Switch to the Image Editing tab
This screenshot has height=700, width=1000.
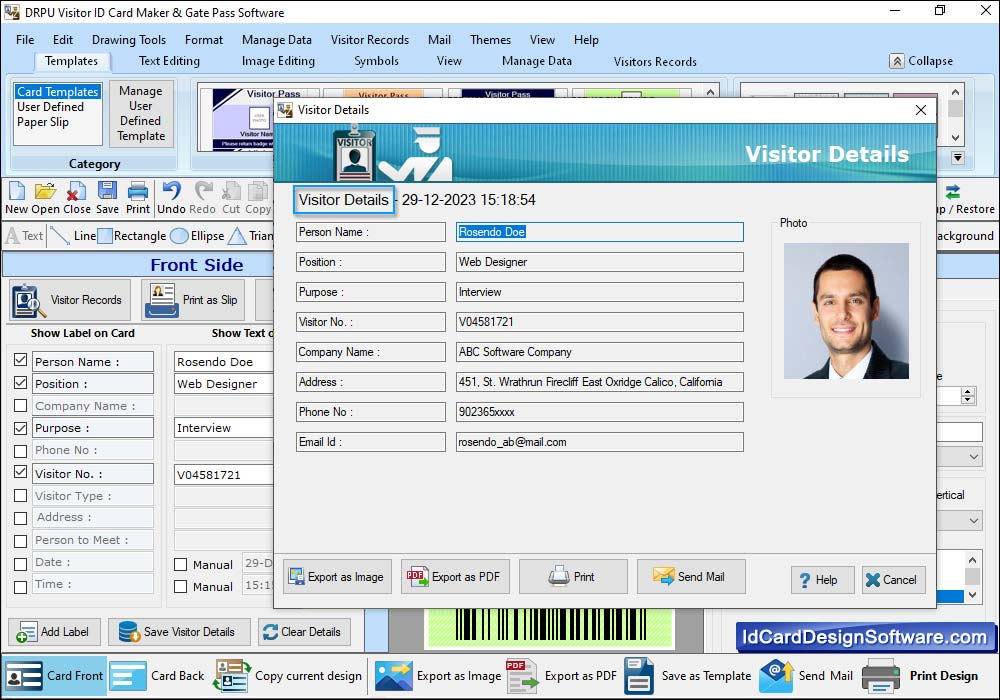[x=278, y=61]
